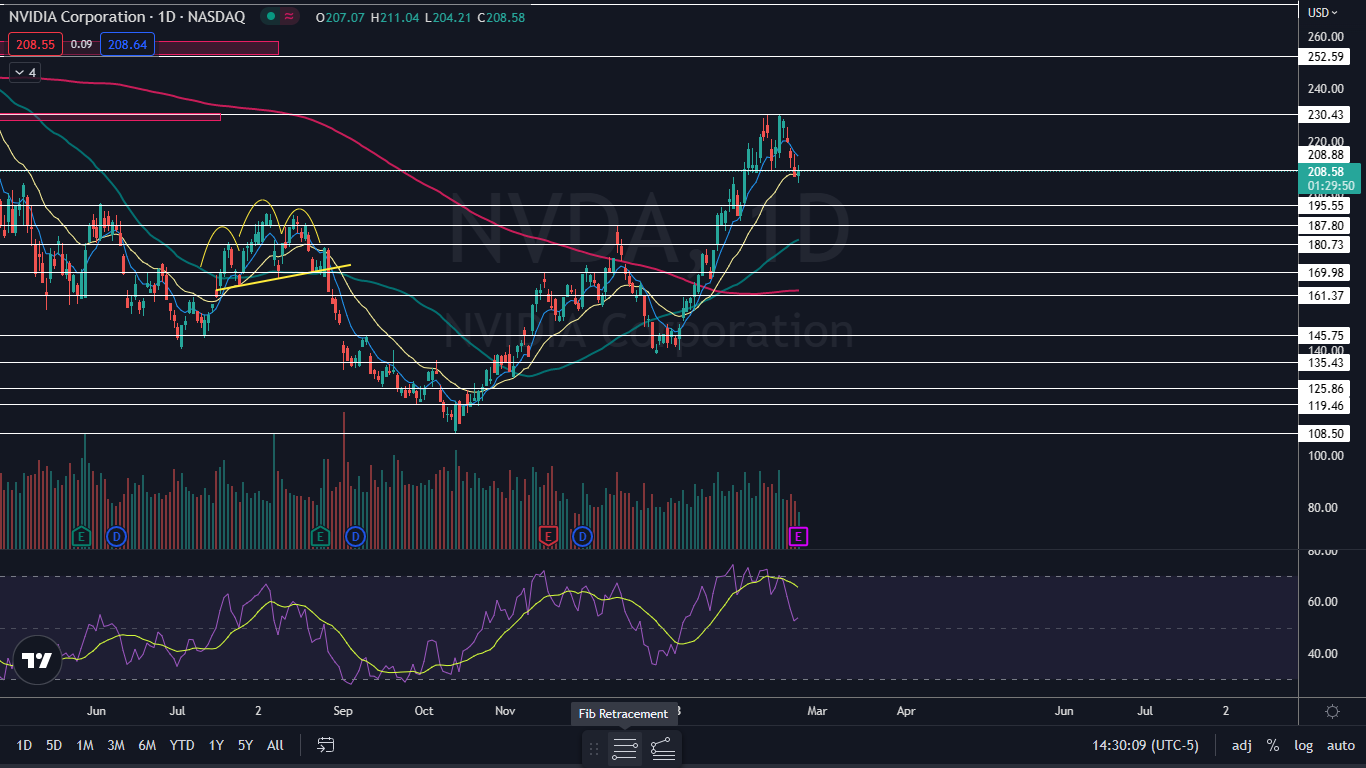Select the Fib Retracement drawing tool
Image resolution: width=1366 pixels, height=768 pixels.
click(625, 747)
